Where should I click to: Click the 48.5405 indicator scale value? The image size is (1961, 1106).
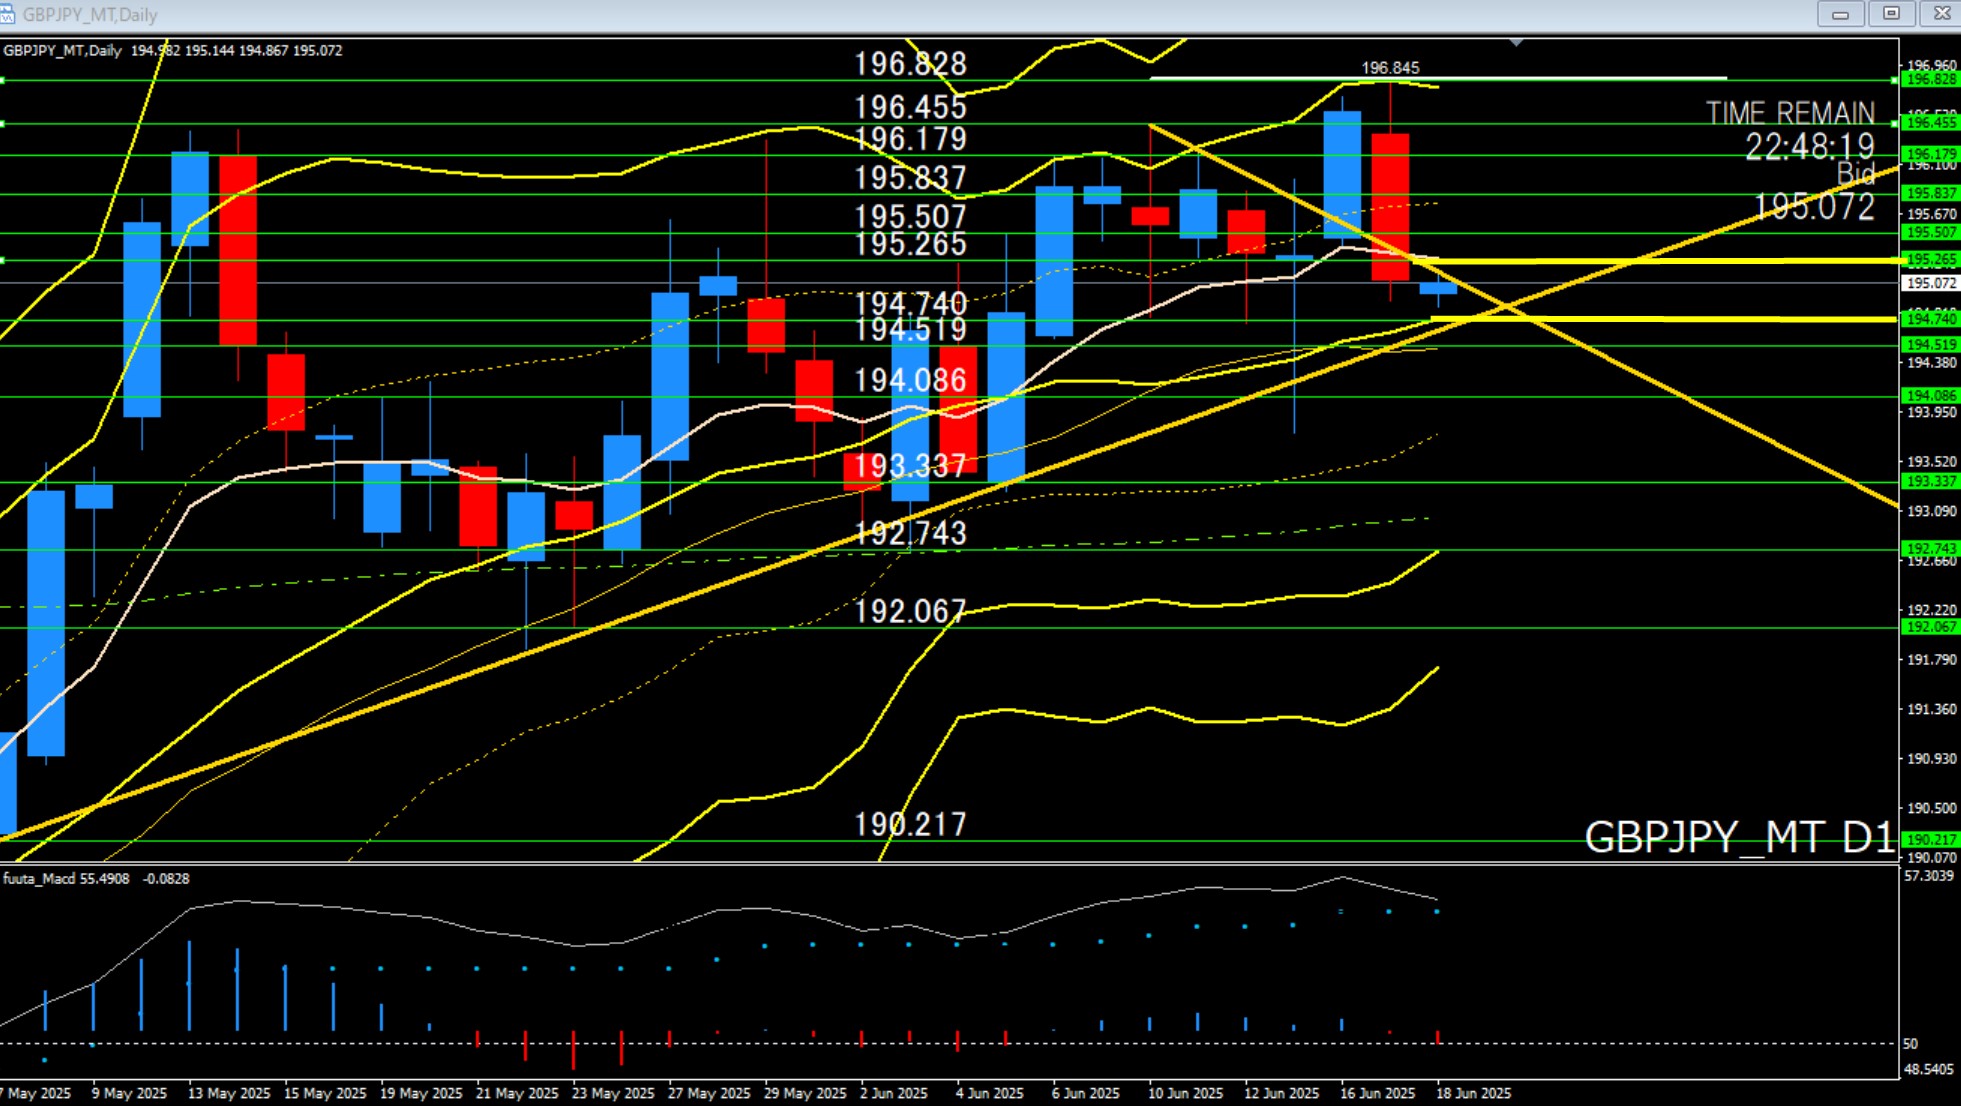coord(1930,1069)
